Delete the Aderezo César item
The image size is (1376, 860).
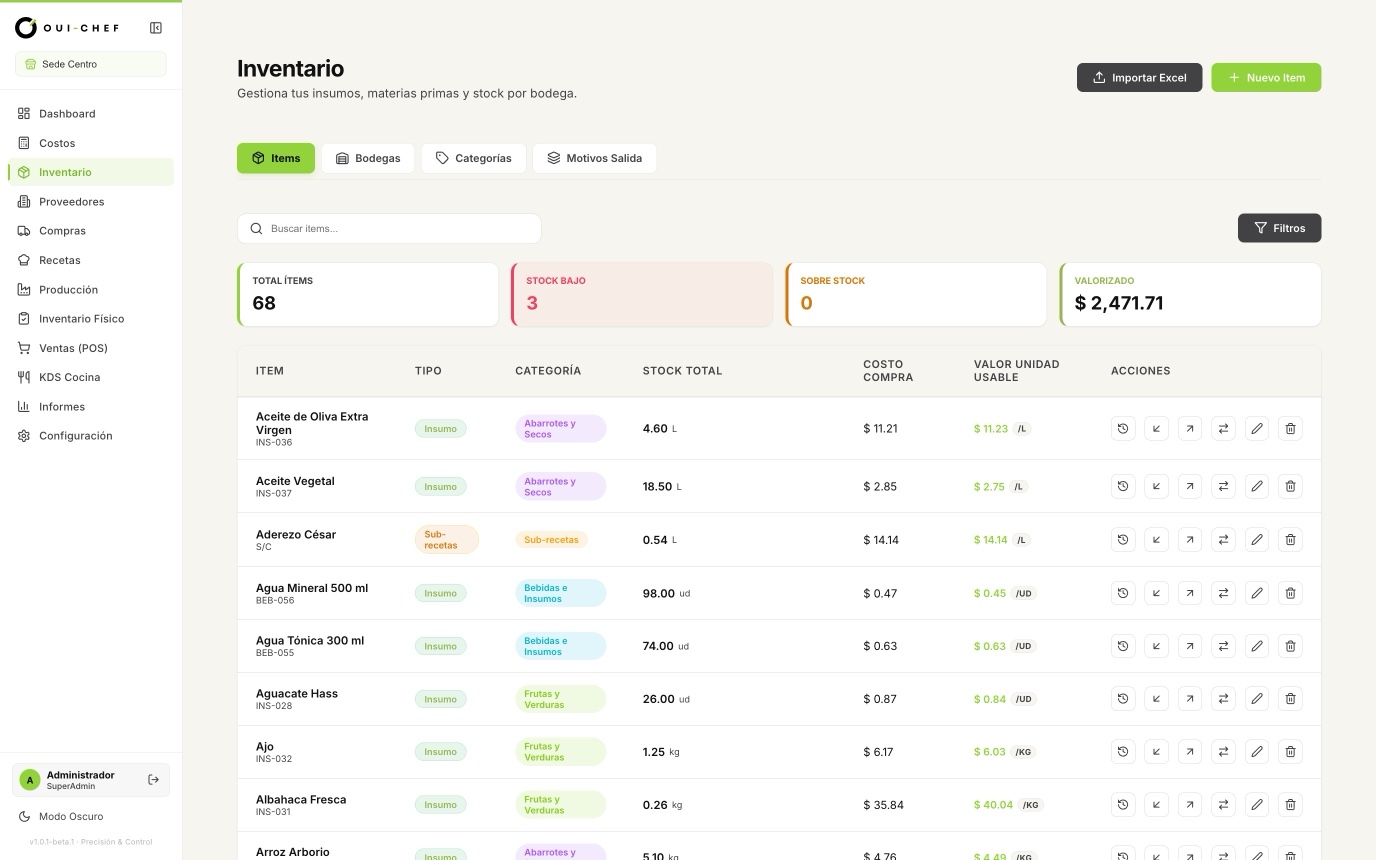[1290, 540]
